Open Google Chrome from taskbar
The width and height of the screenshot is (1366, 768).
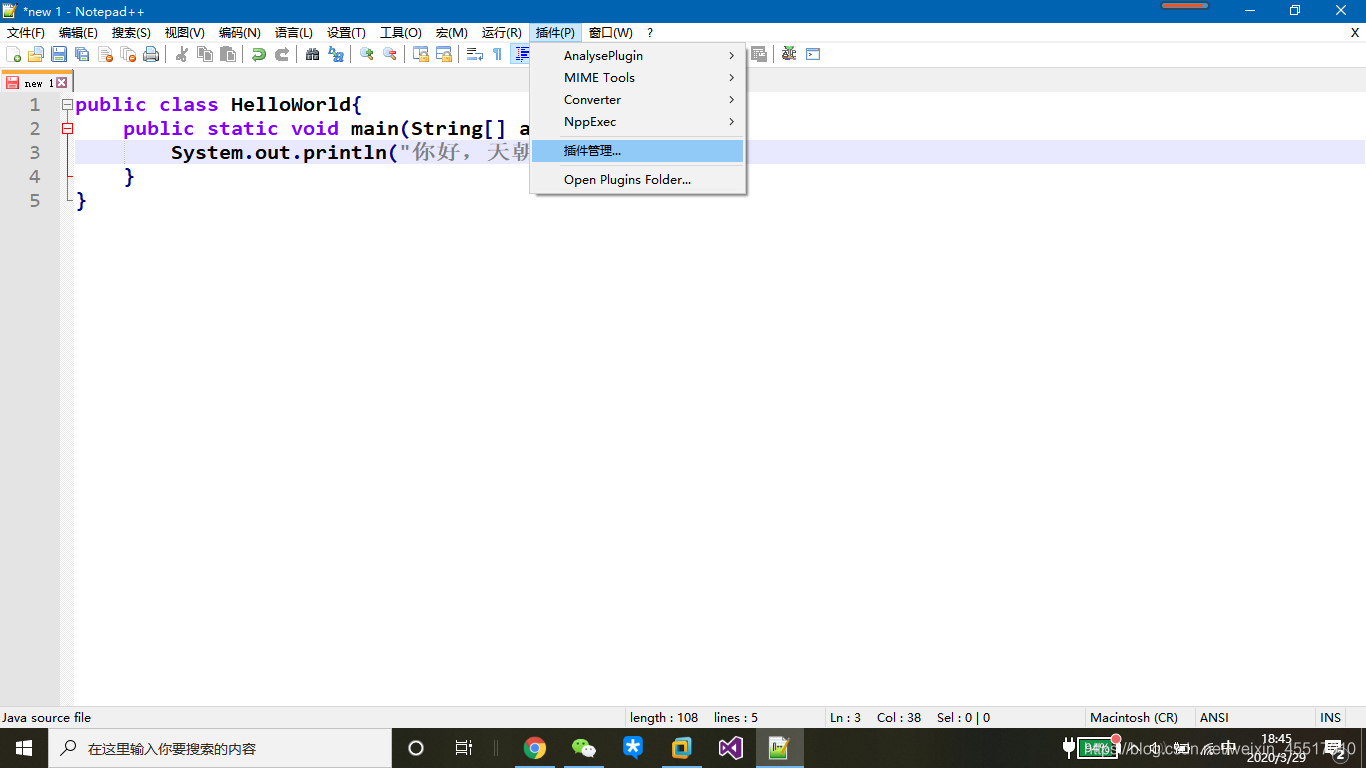coord(535,748)
